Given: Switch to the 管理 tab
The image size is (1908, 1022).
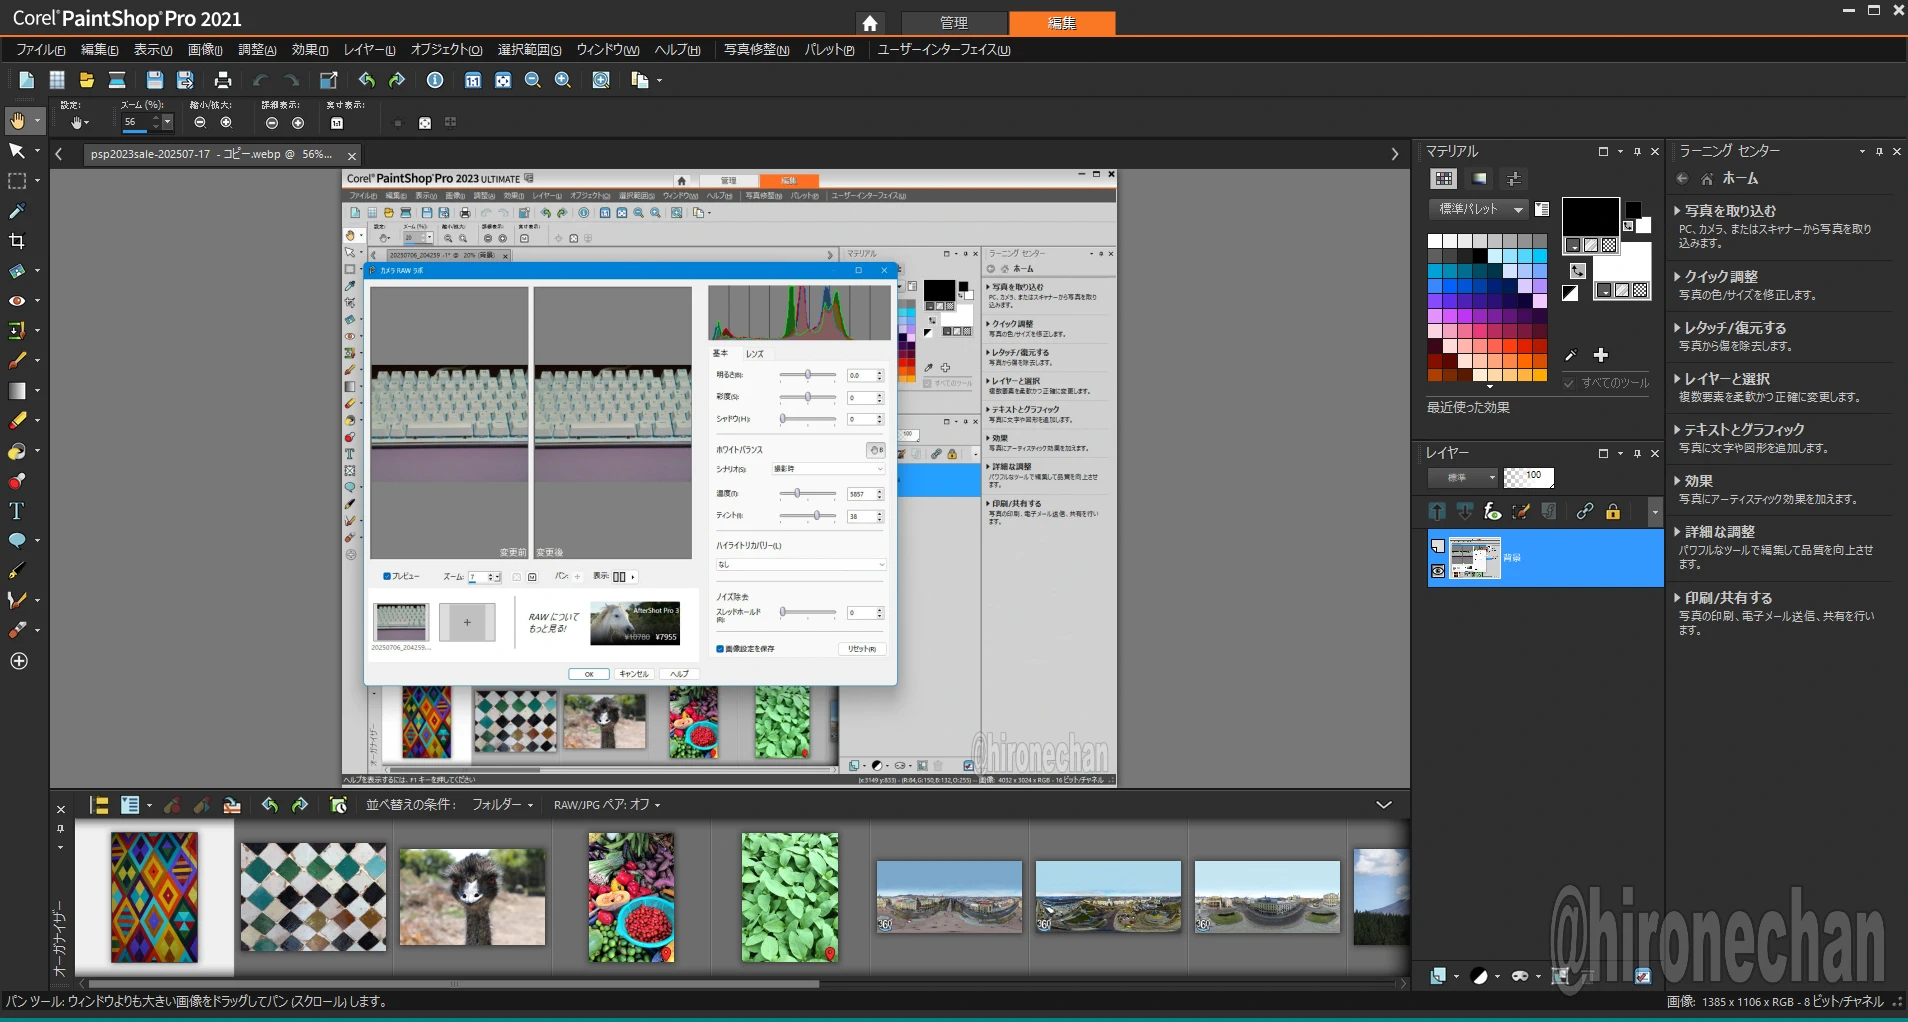Looking at the screenshot, I should coord(954,23).
